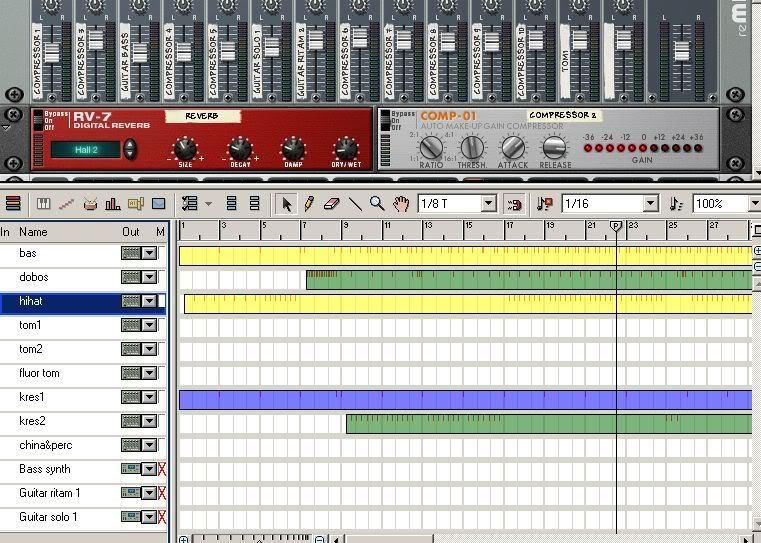
Task: Open output dropdown for the tom1 track
Action: pos(149,325)
